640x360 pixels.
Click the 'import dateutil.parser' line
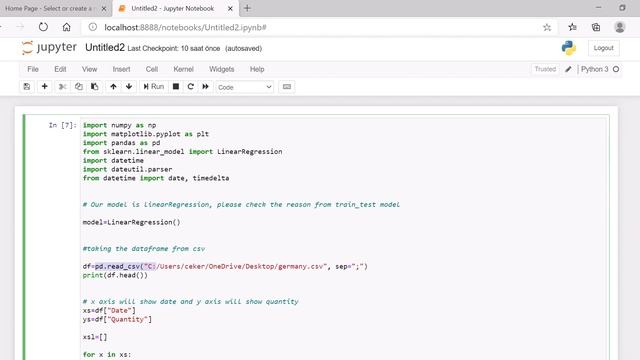coord(127,169)
